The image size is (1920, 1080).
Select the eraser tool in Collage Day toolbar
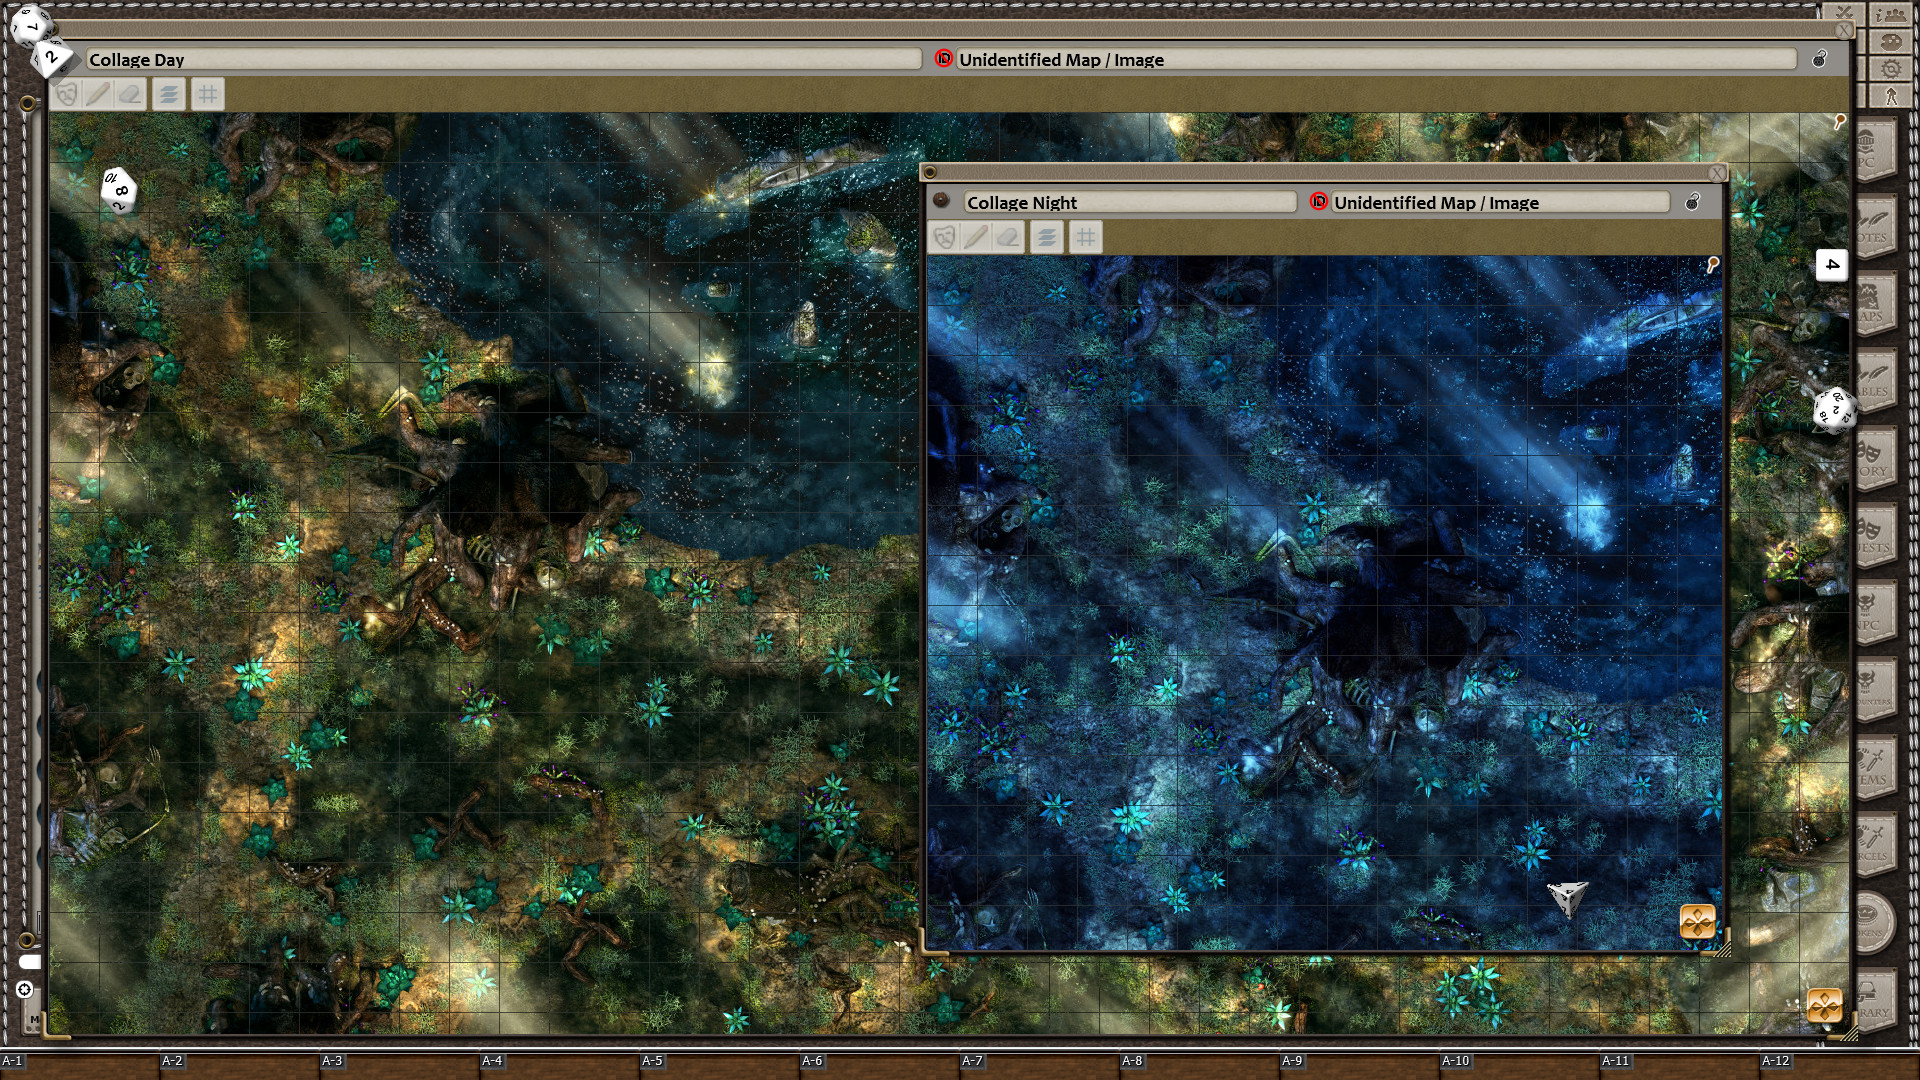tap(130, 95)
